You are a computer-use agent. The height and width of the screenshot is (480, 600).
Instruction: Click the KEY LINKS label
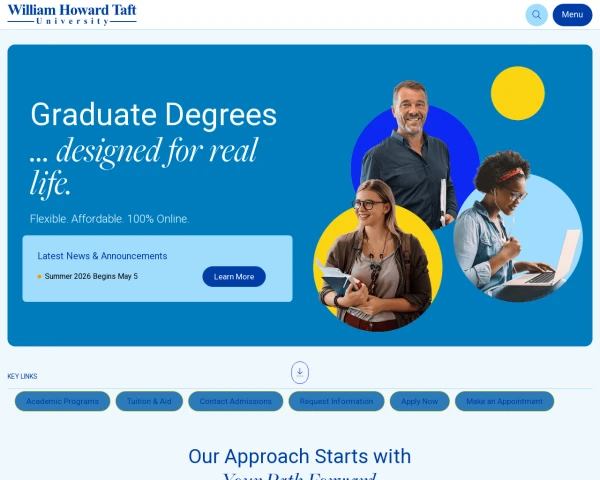[x=22, y=376]
